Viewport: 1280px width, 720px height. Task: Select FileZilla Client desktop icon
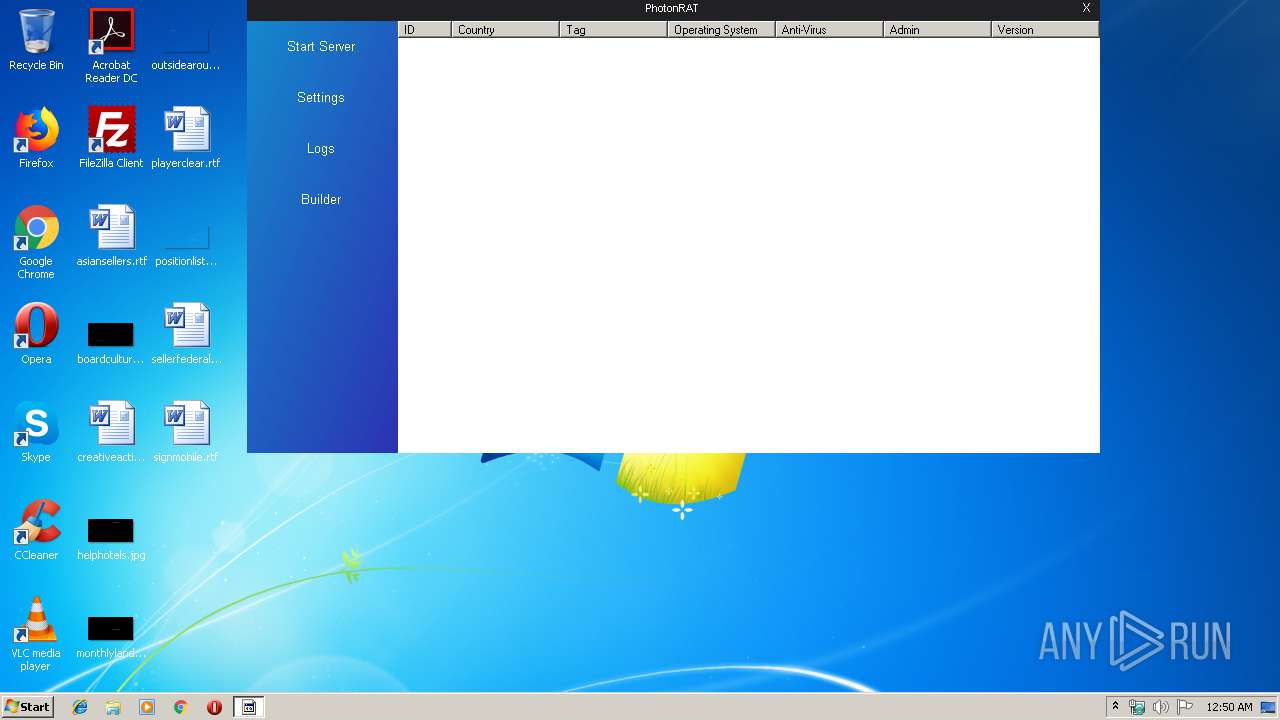[x=111, y=138]
